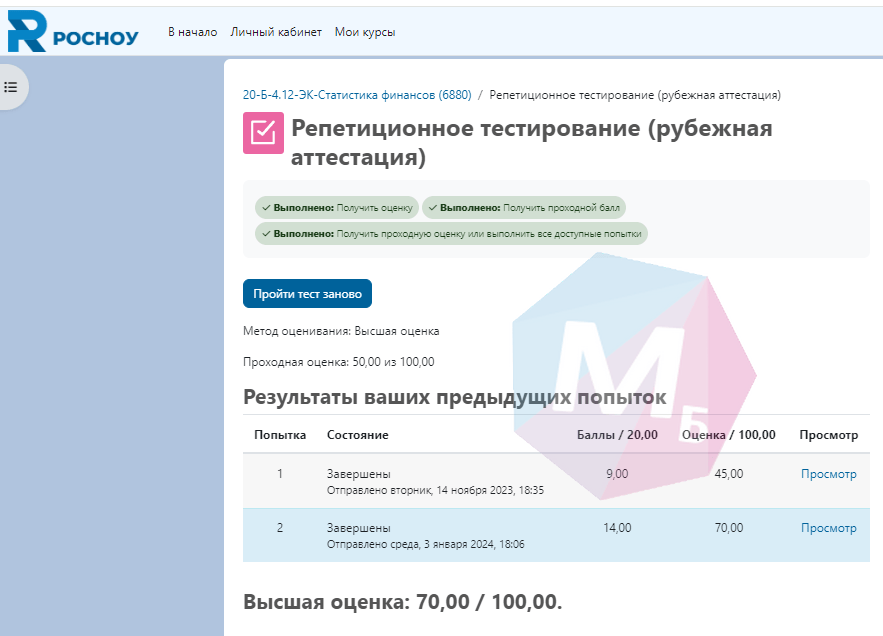This screenshot has width=883, height=636.
Task: Click the 'Попытка' column header
Action: pos(280,435)
